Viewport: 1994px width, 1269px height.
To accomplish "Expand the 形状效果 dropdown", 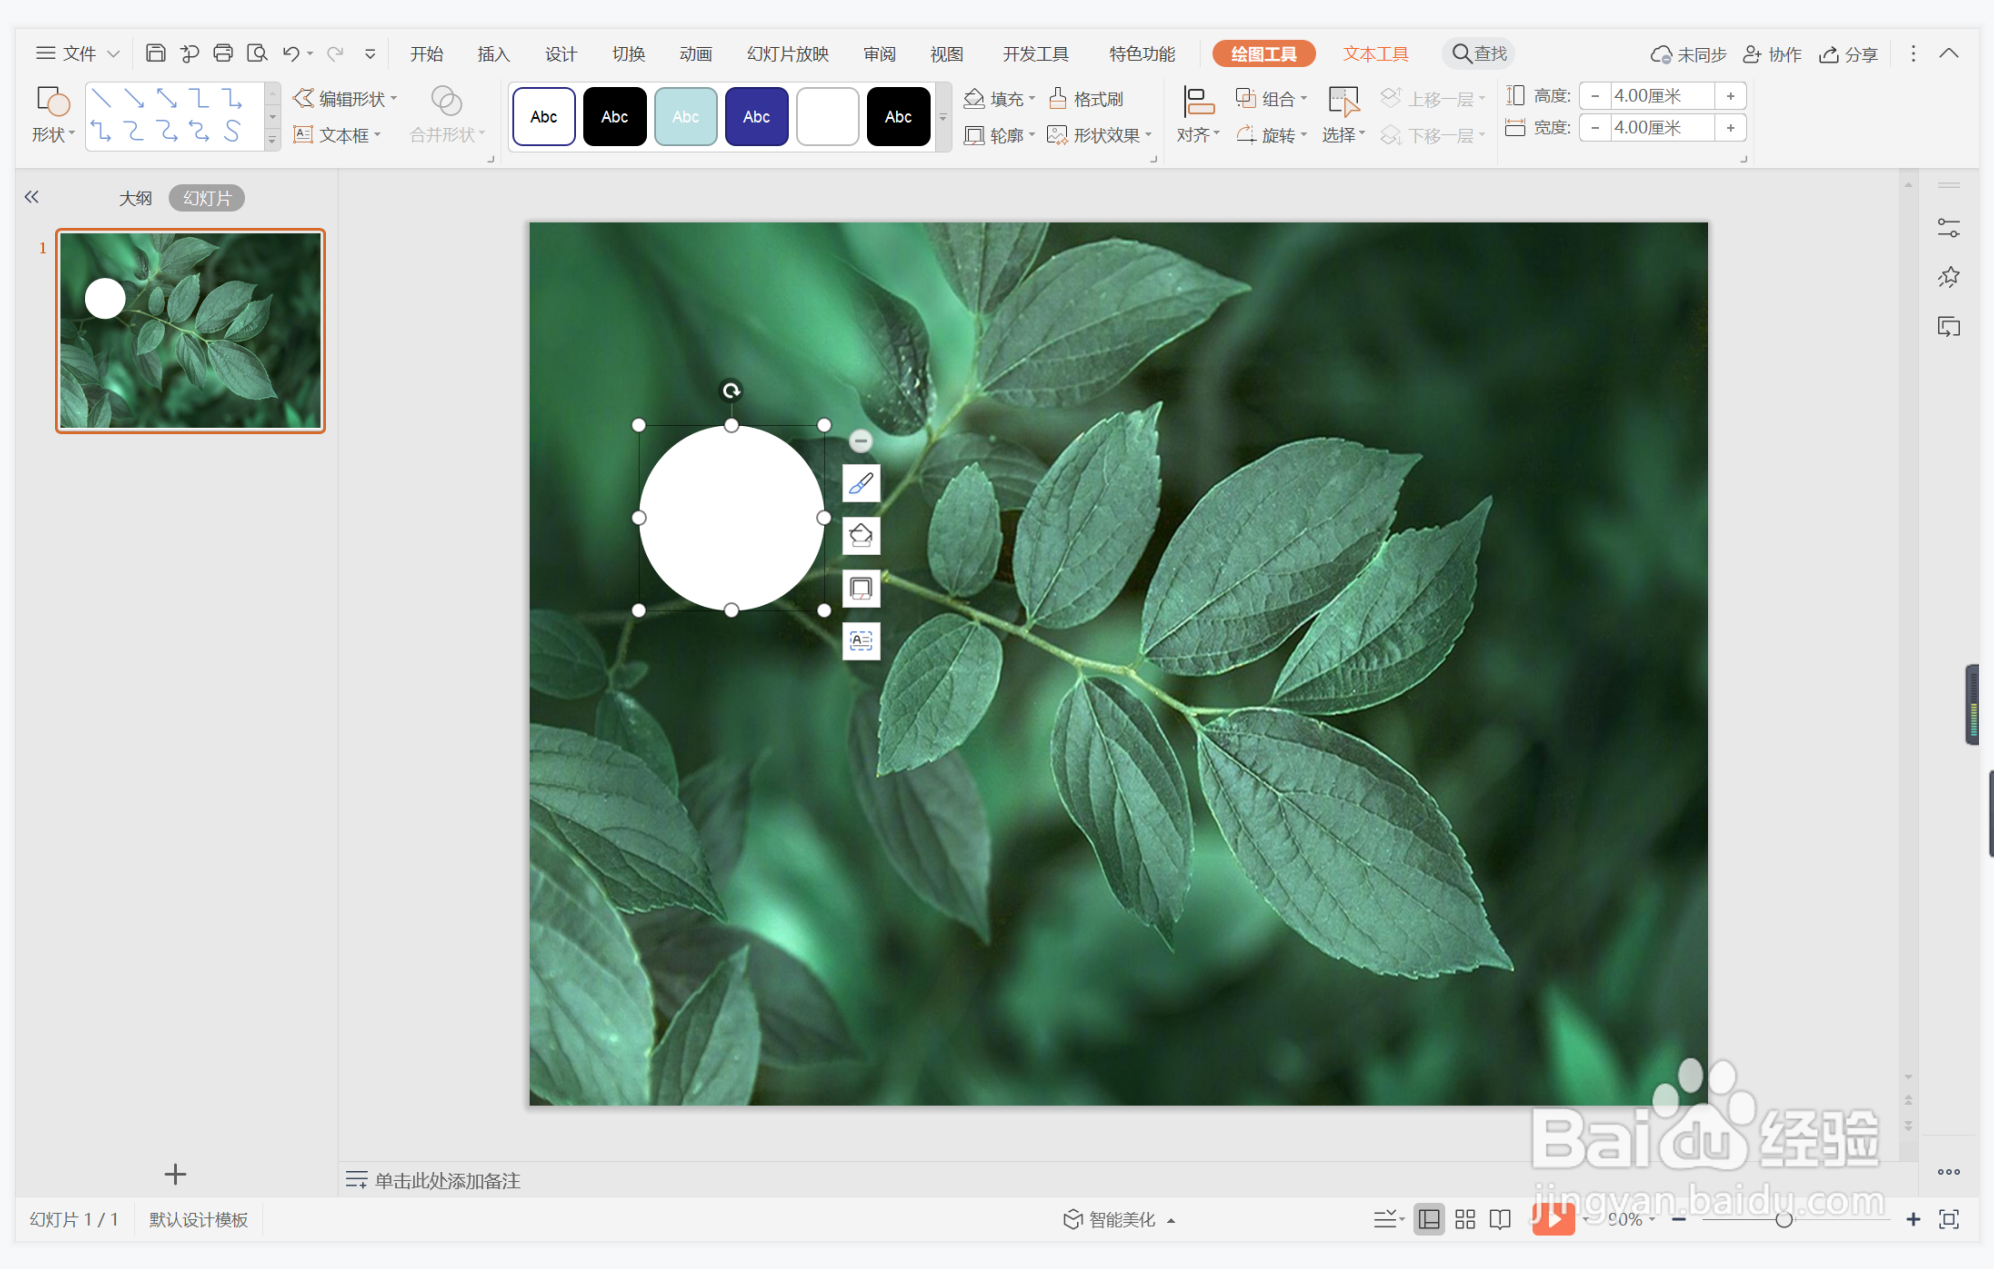I will pos(1100,135).
